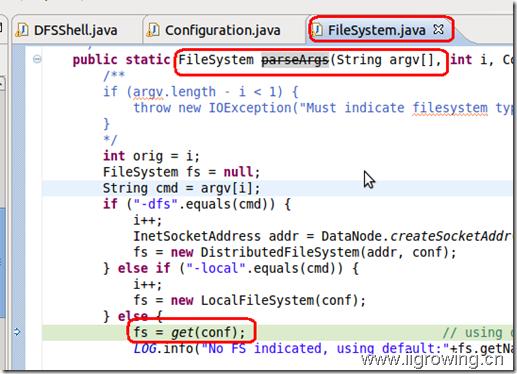Click the line "String cmd = argv[i];"

[x=181, y=188]
